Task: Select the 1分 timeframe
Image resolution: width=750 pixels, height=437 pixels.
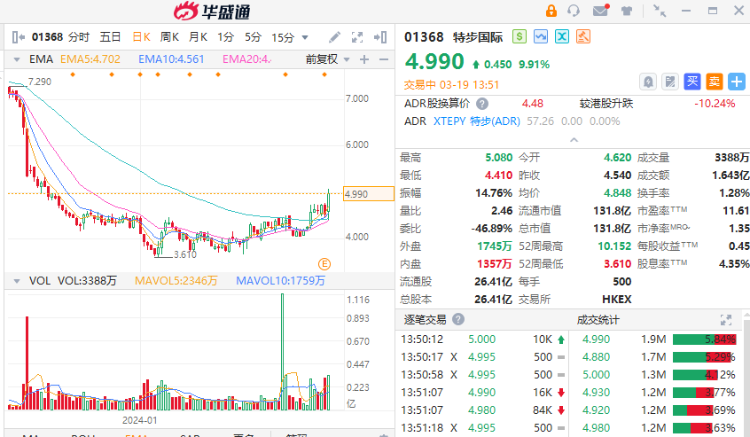Action: pyautogui.click(x=225, y=37)
